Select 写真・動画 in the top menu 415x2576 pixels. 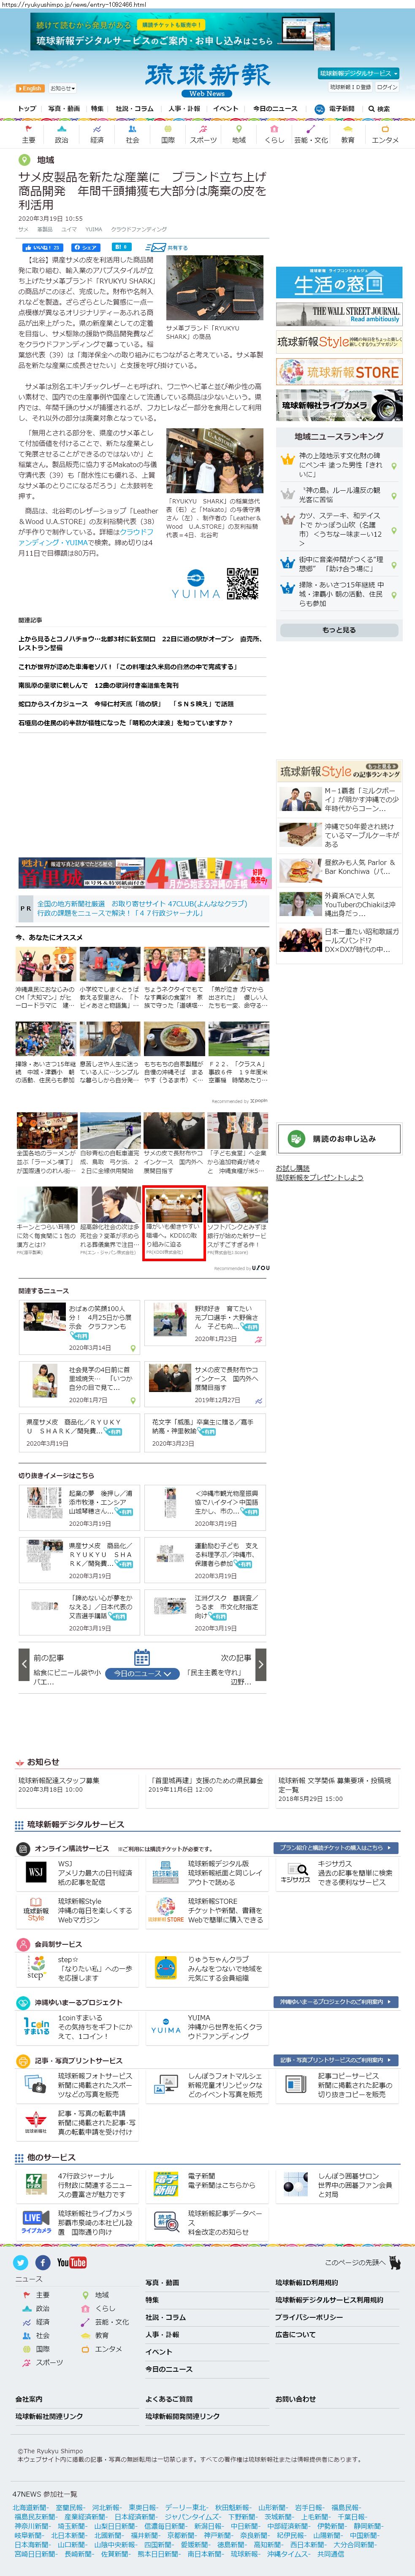click(63, 108)
